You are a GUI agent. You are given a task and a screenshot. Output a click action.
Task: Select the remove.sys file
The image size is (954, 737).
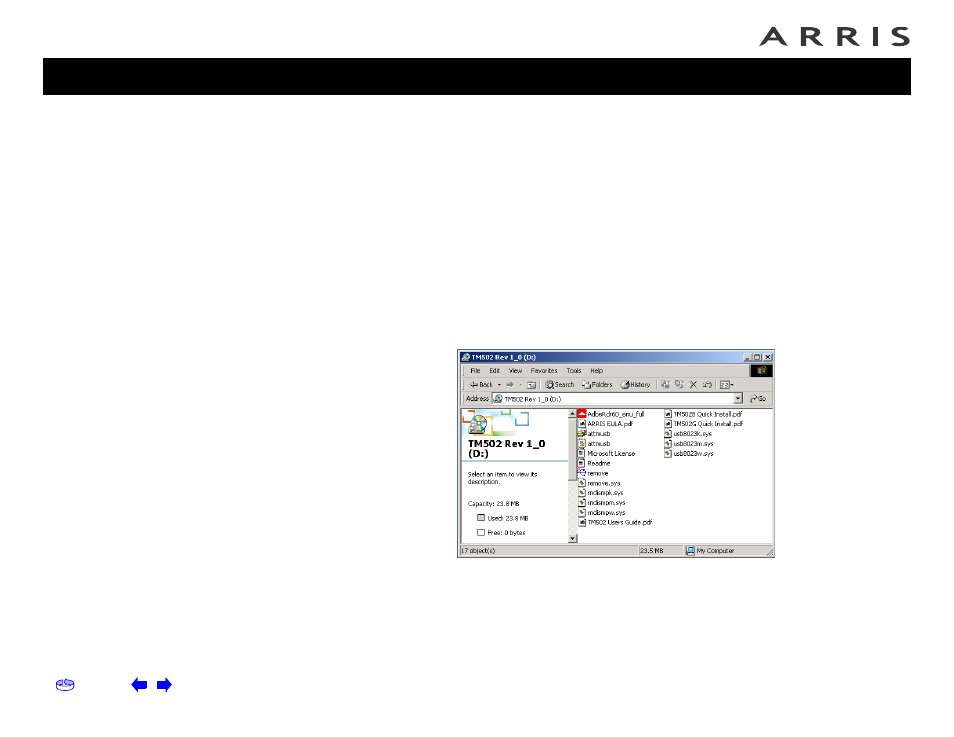[599, 483]
